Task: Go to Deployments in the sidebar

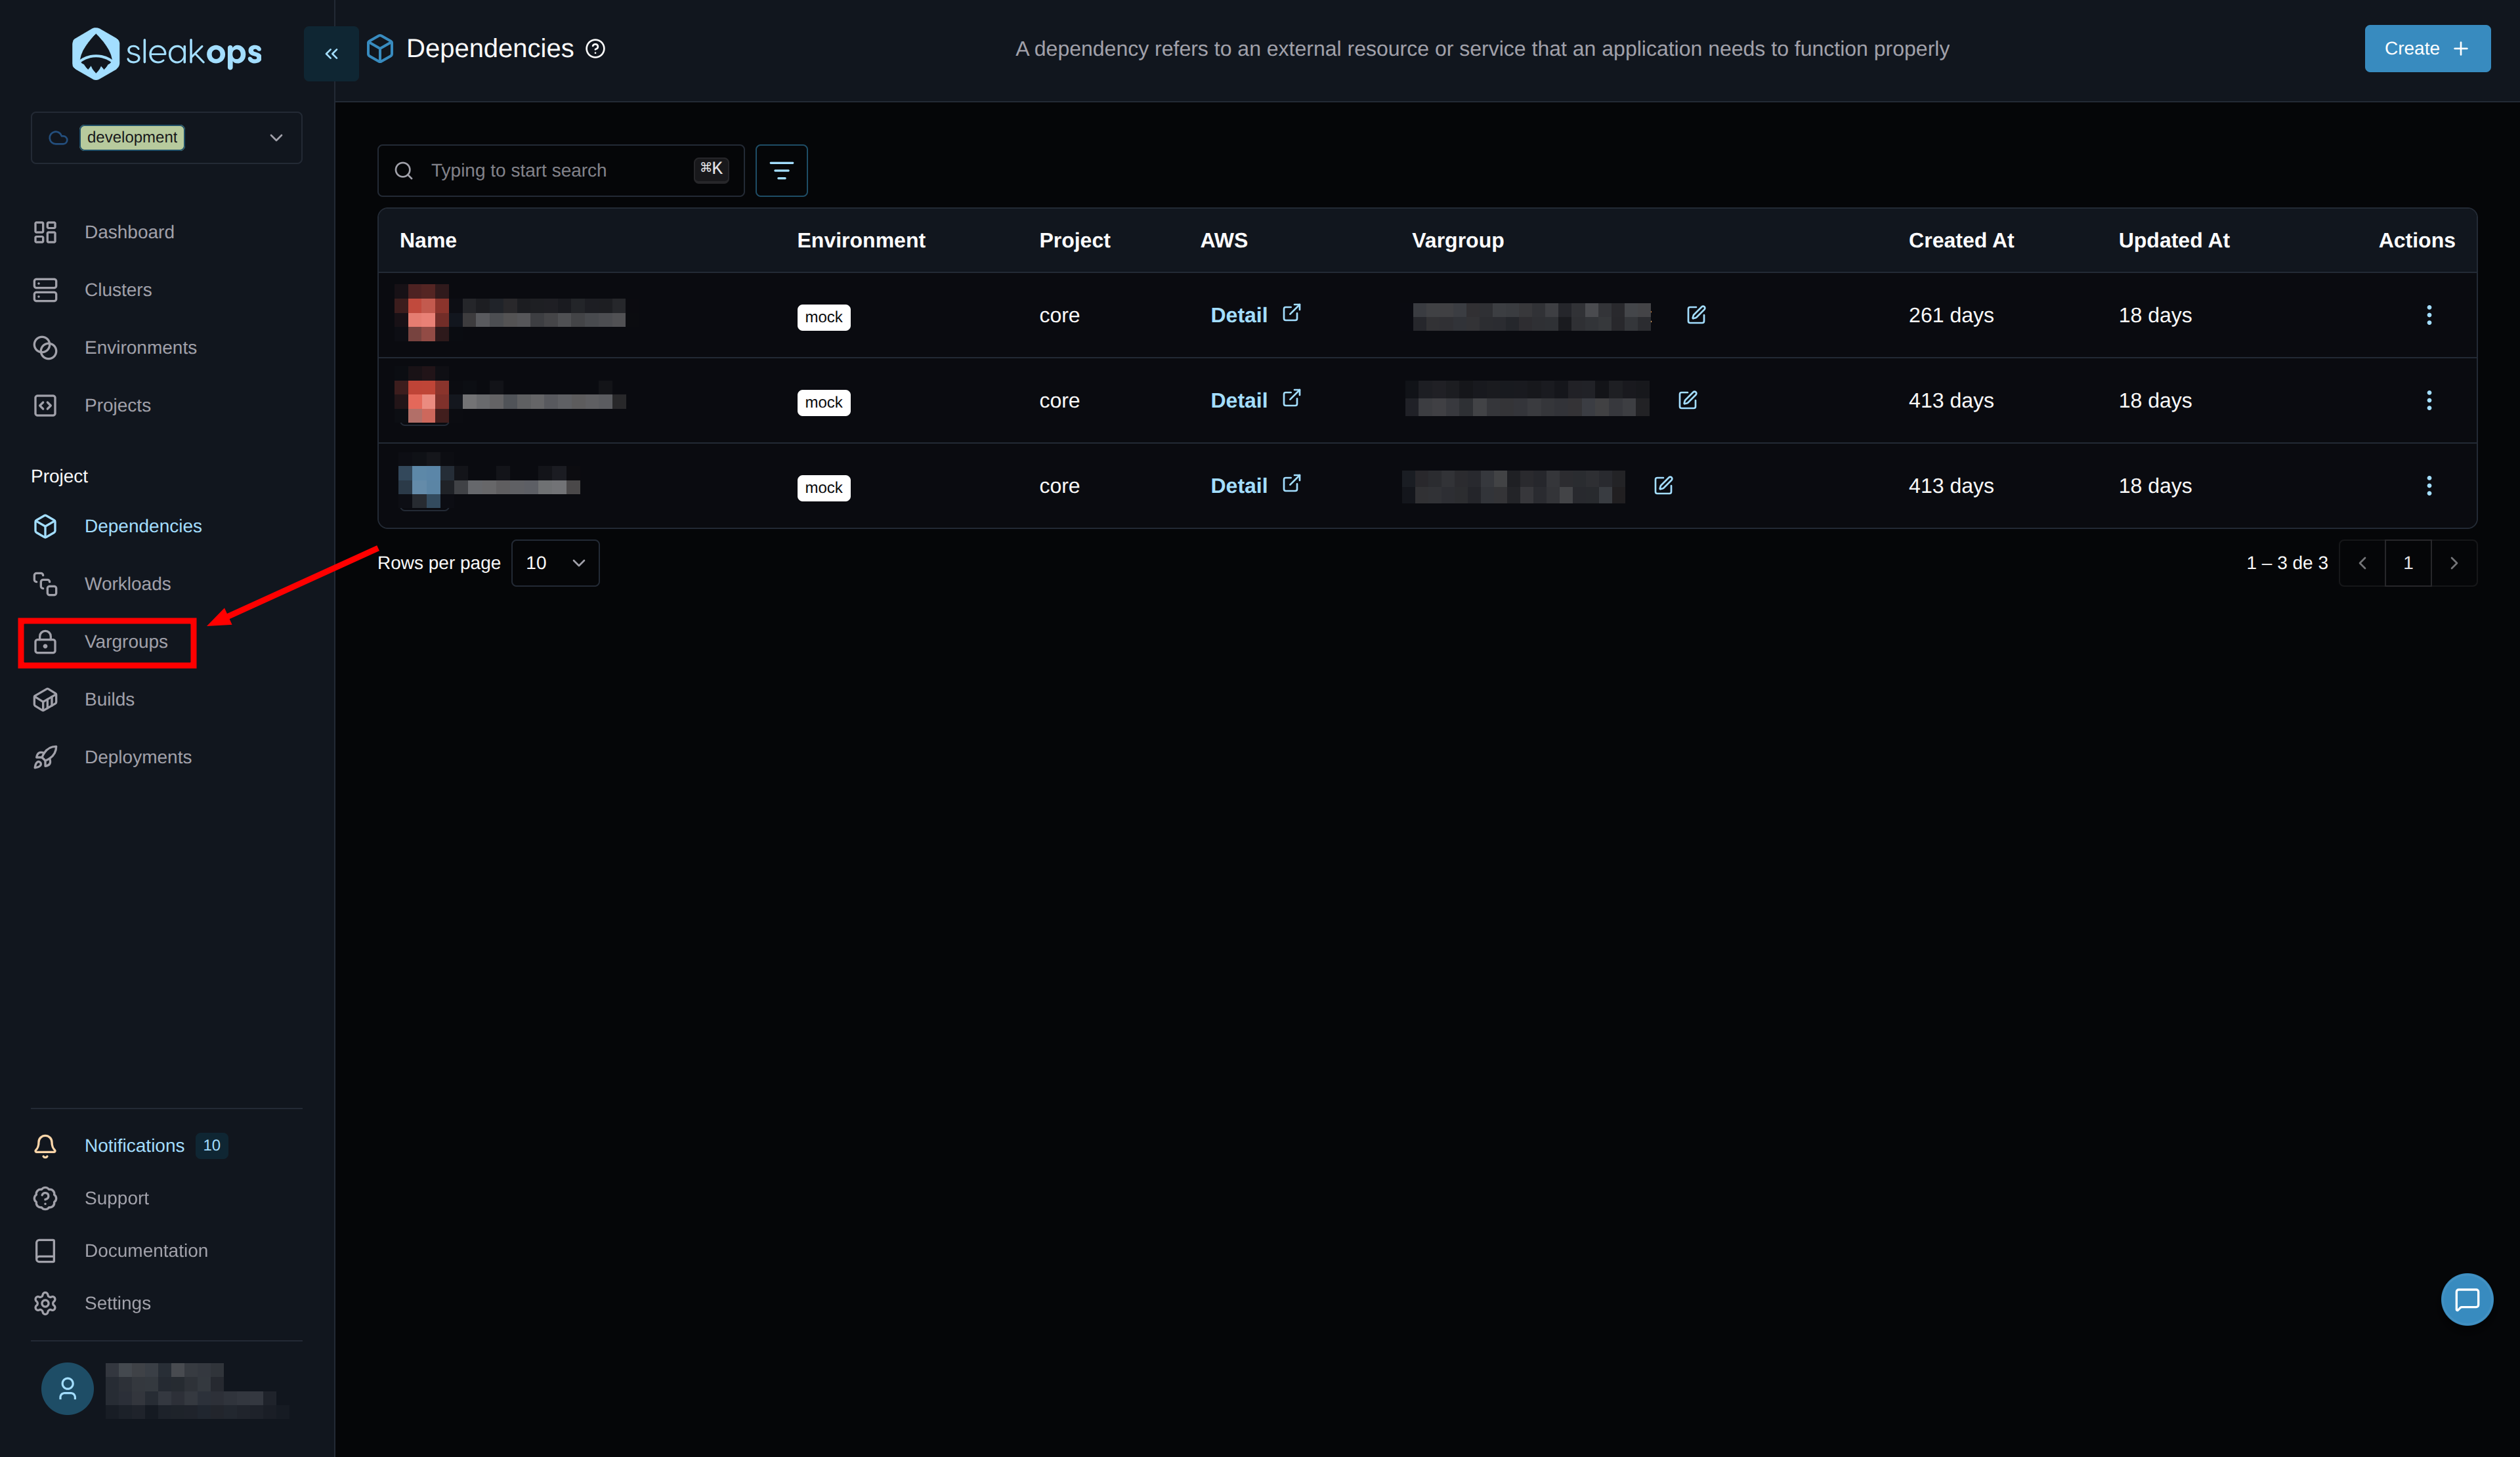Action: (x=137, y=756)
